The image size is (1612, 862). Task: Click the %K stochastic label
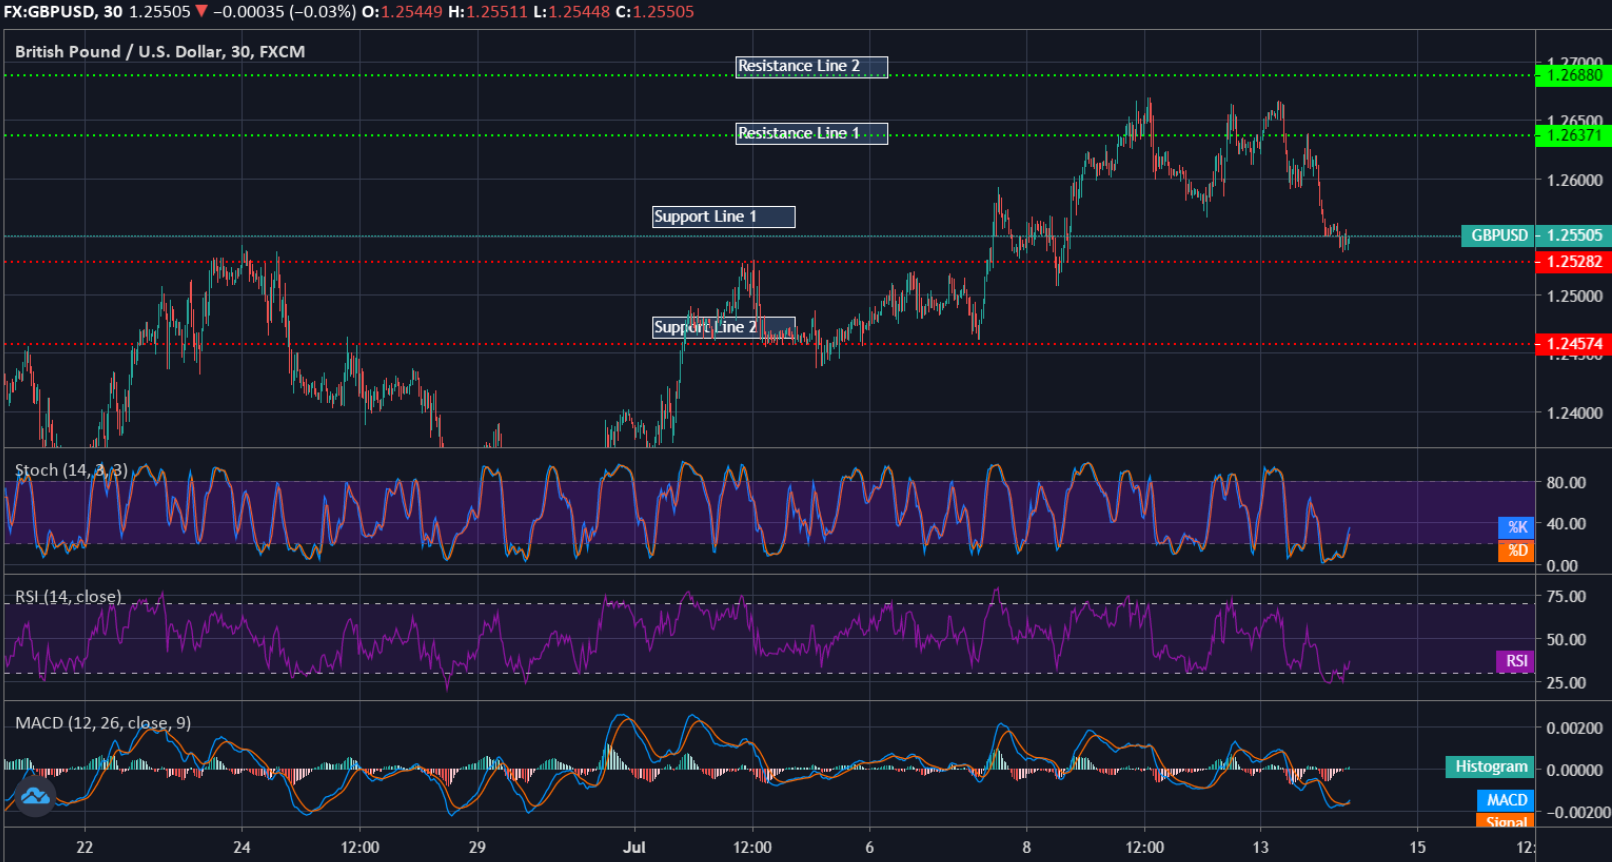click(x=1516, y=527)
